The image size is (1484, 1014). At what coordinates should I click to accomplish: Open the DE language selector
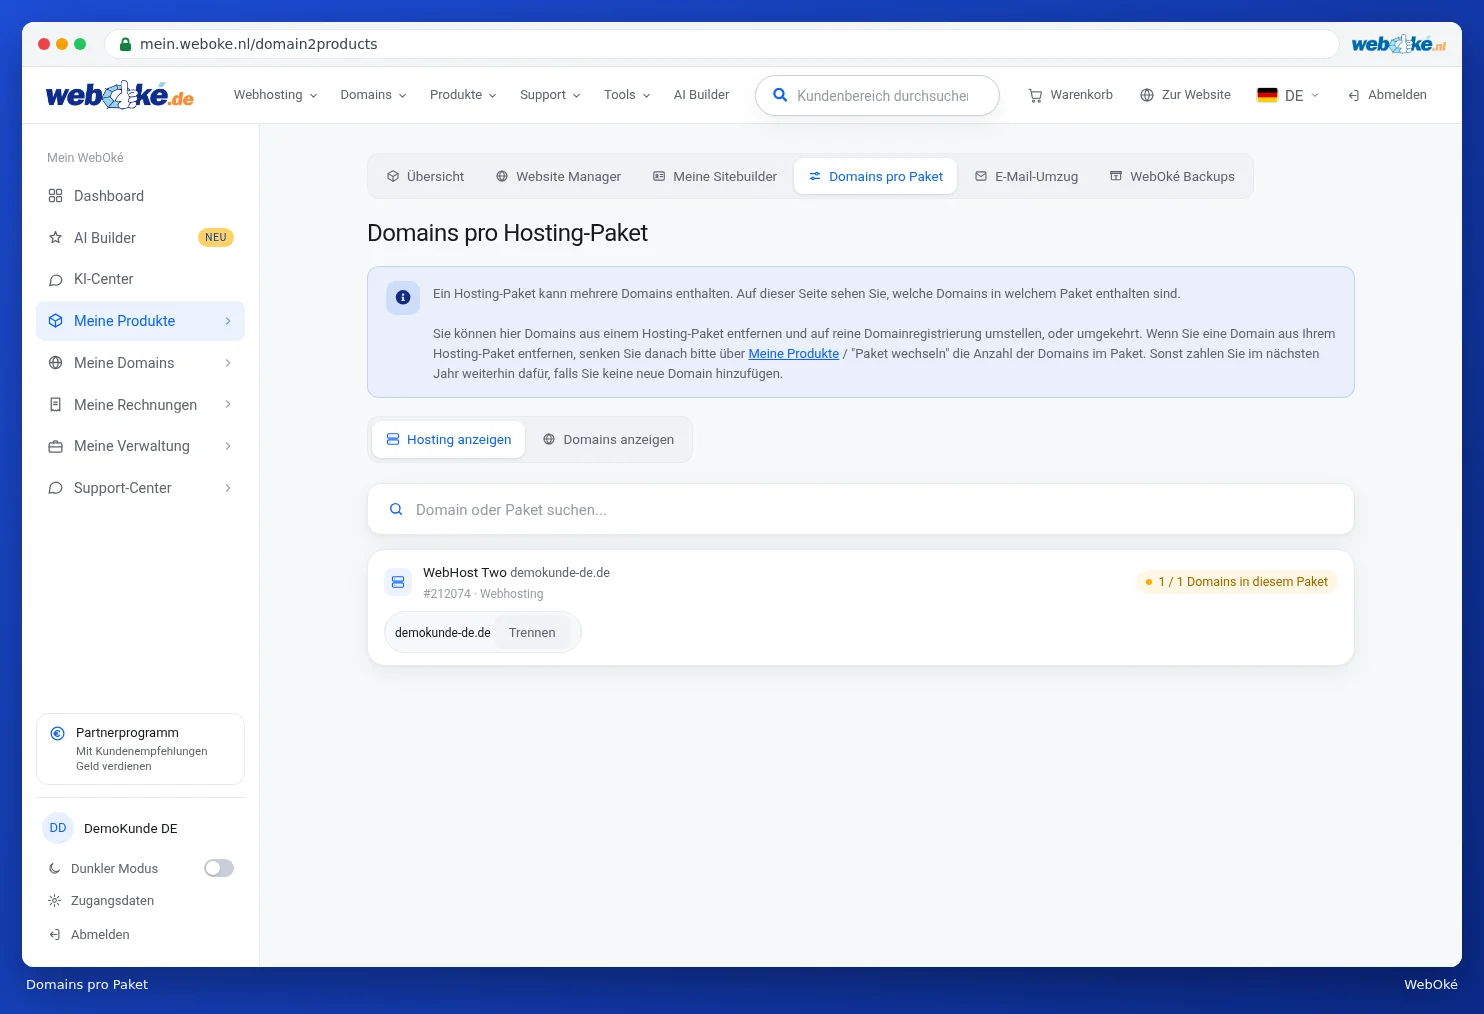click(x=1289, y=95)
